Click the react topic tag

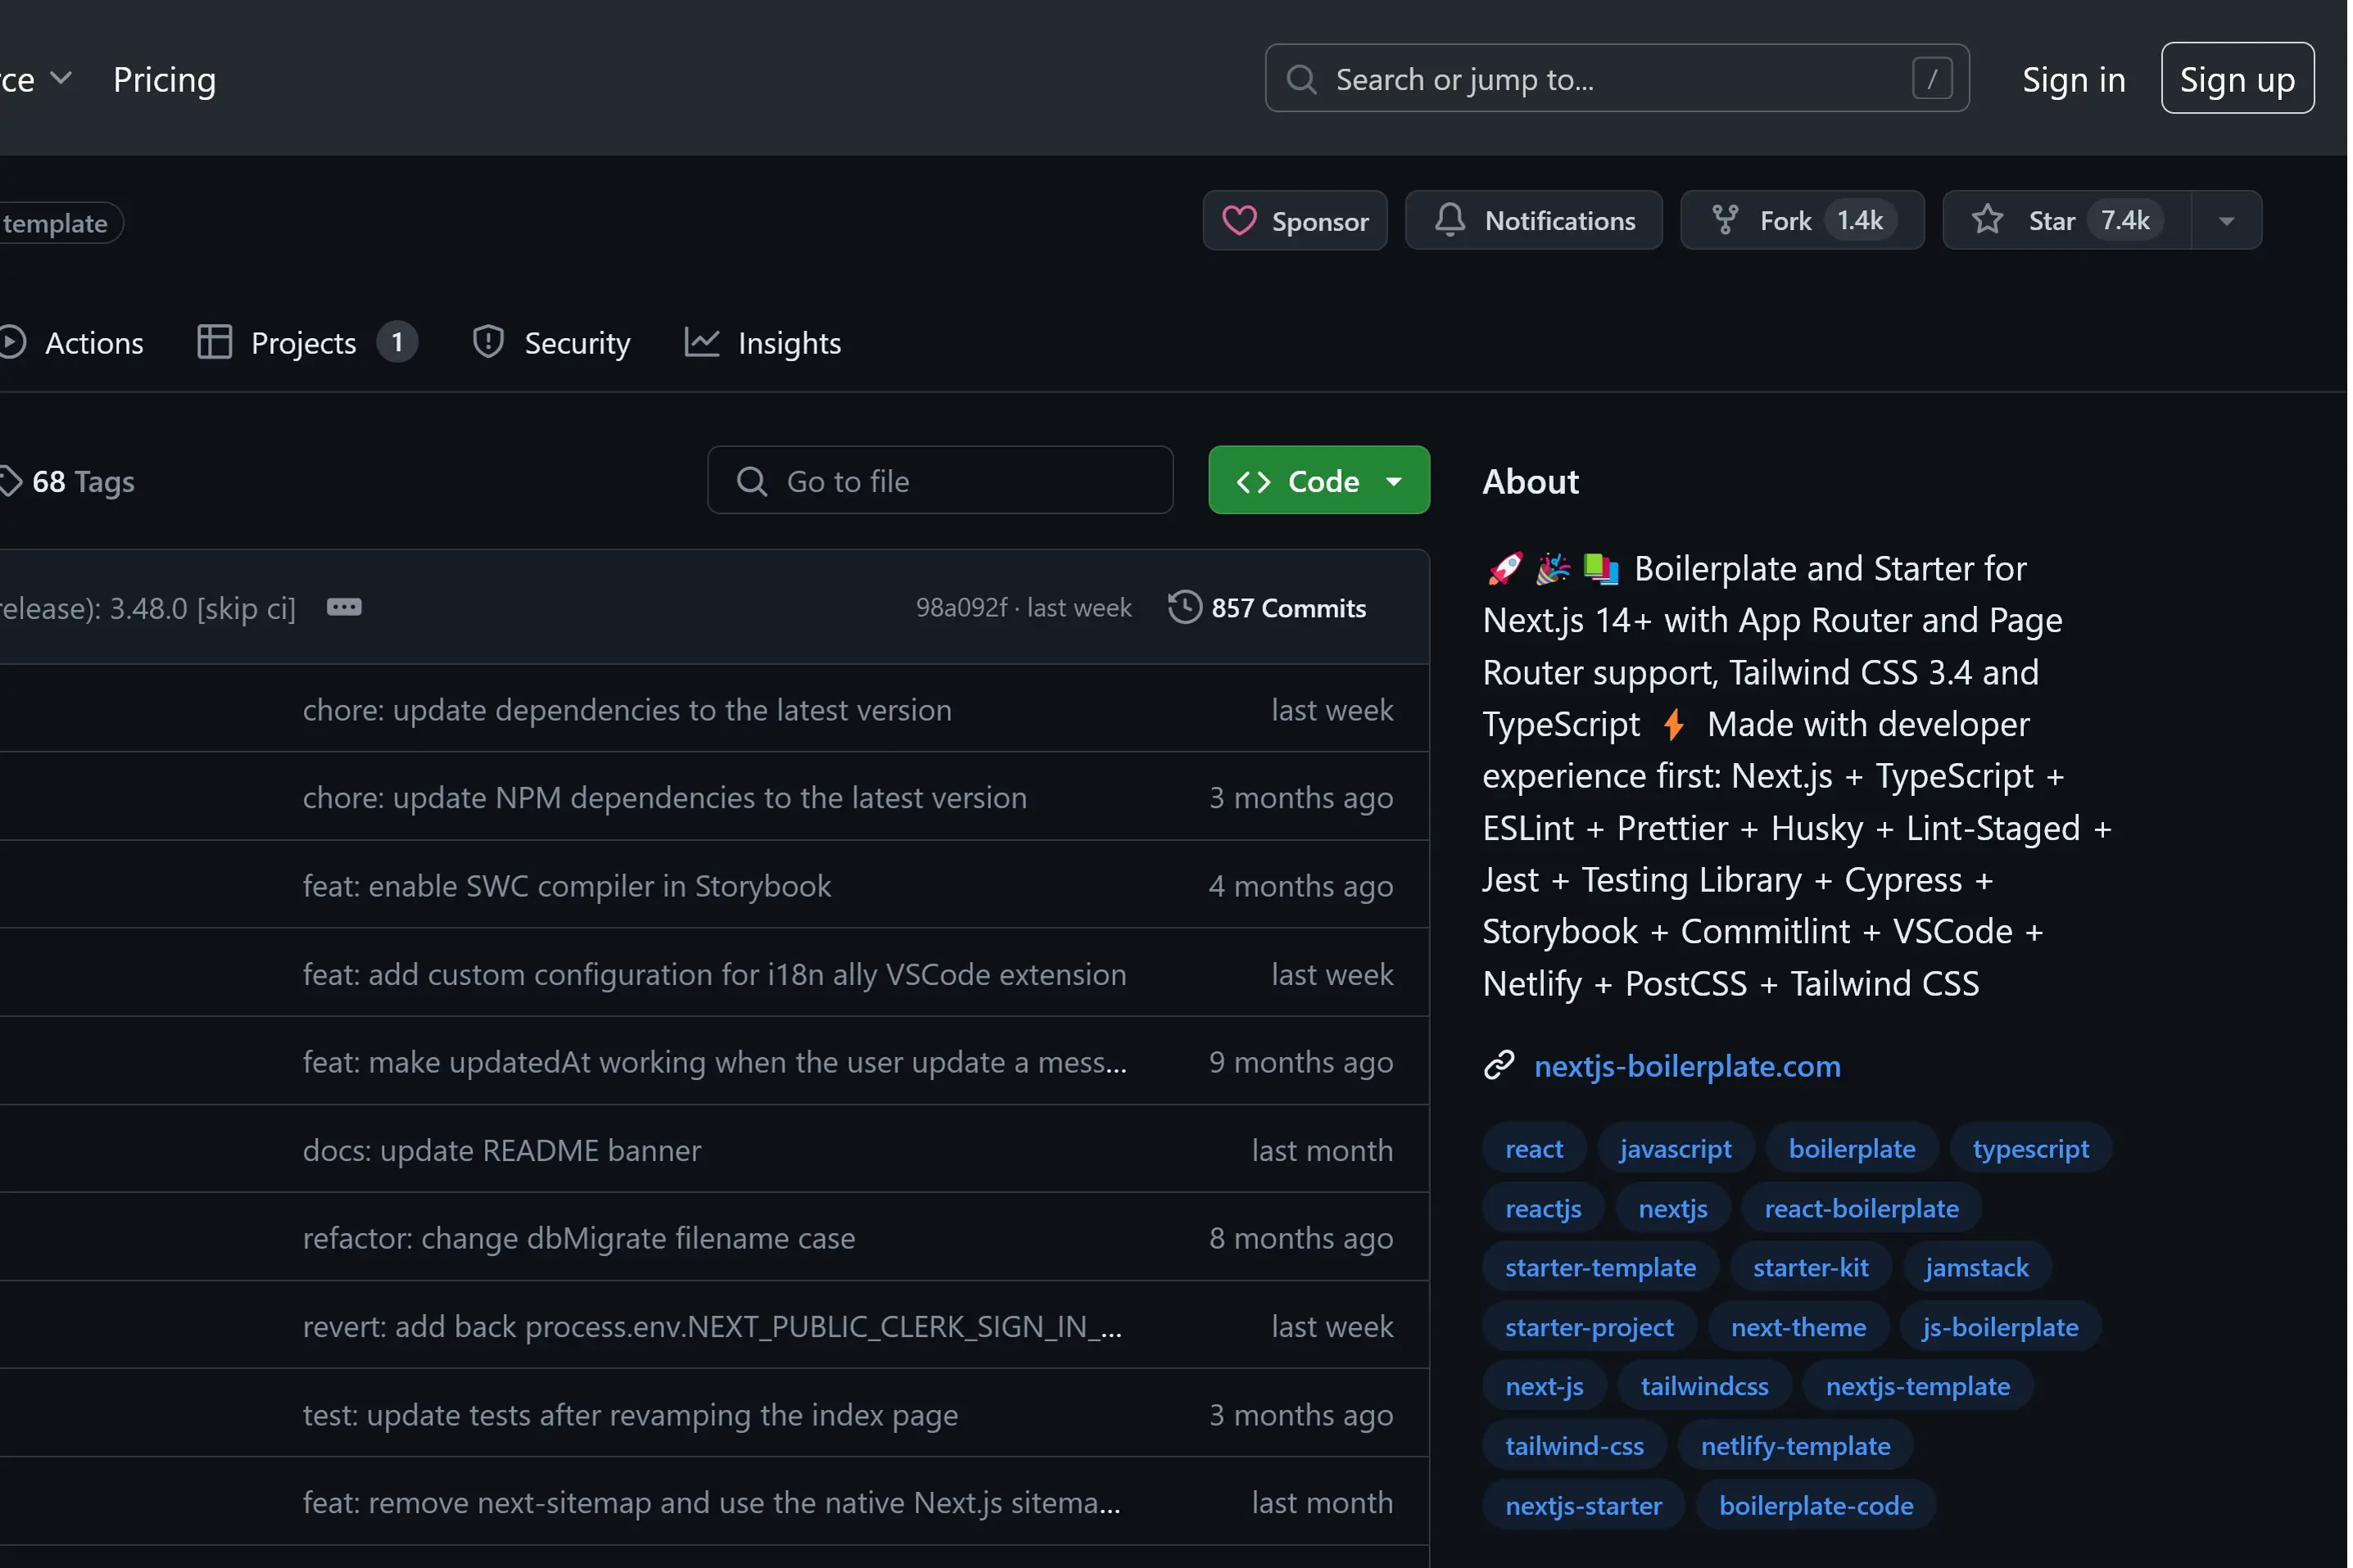click(1533, 1148)
